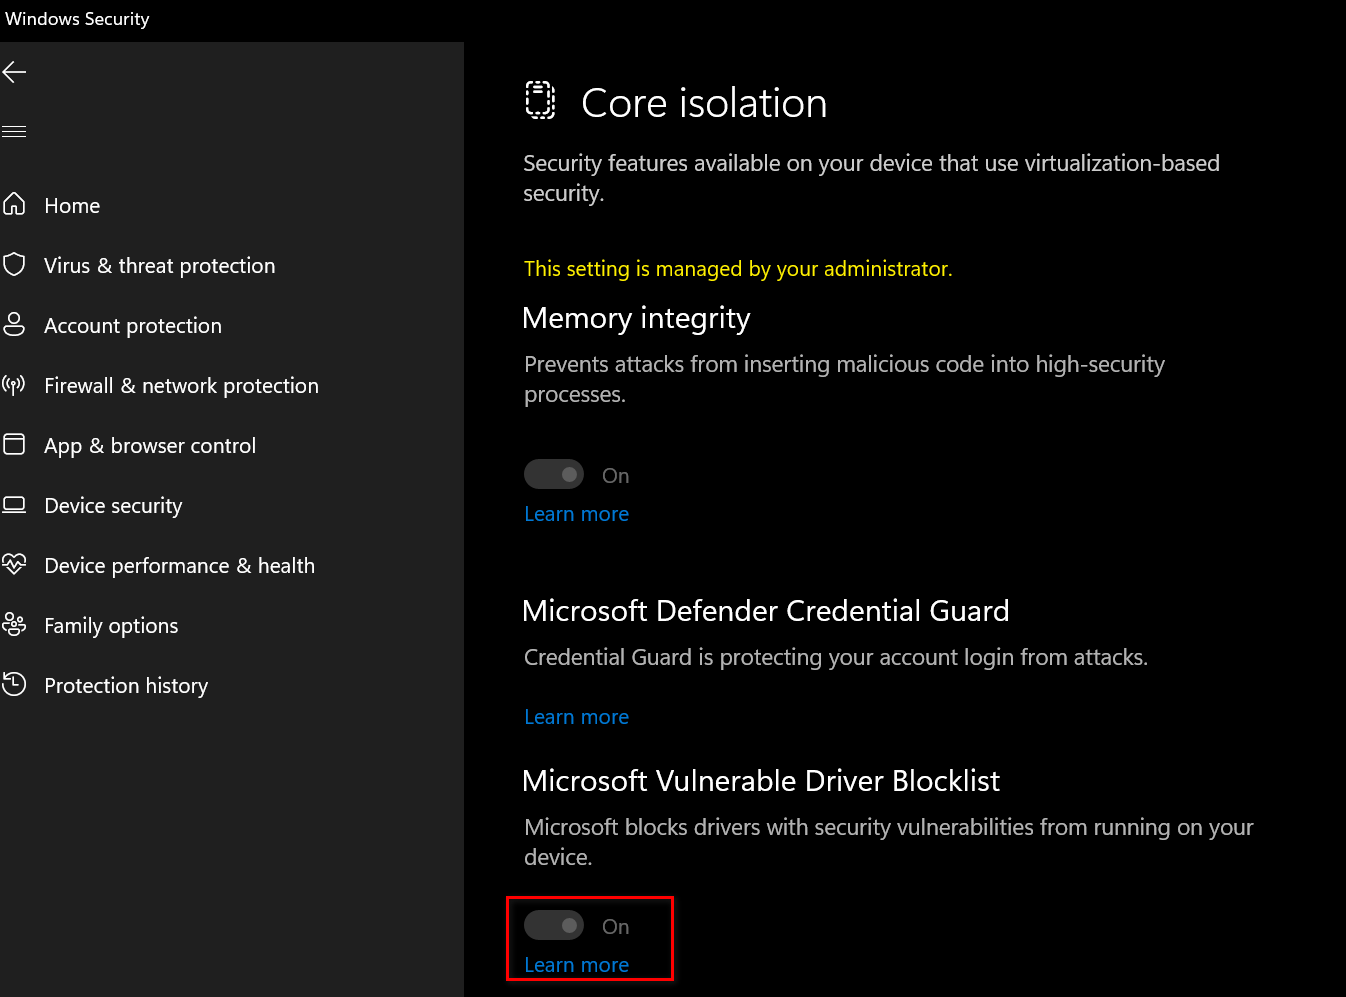1346x997 pixels.
Task: Click the Microsoft Defender Credential Guard heading
Action: pos(766,611)
